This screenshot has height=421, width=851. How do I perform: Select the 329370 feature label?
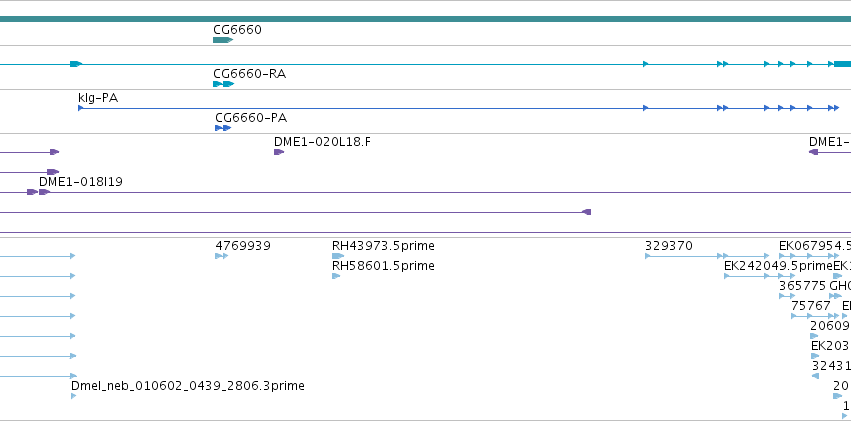669,246
